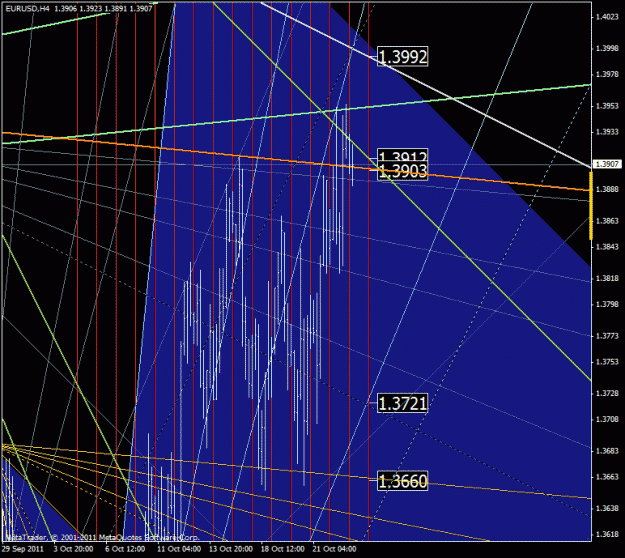
Task: Click the 1.3888 price axis value
Action: (x=607, y=189)
